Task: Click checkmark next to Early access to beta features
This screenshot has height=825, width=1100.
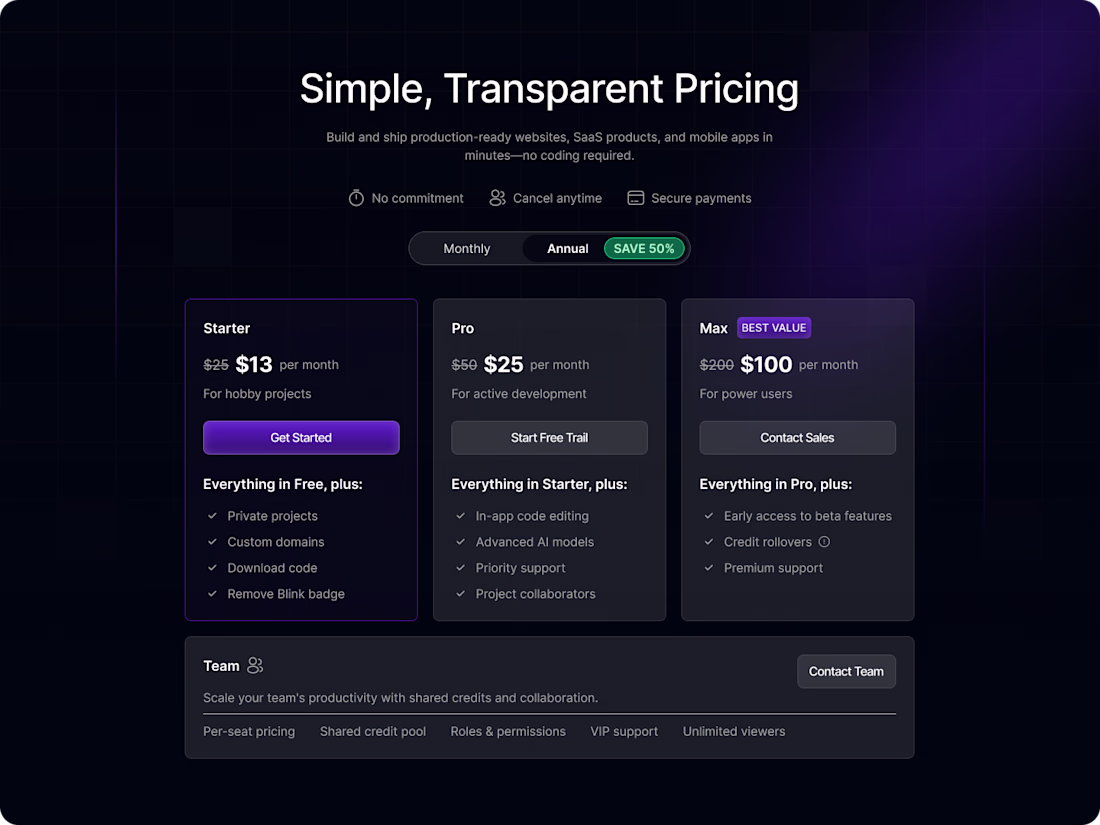Action: tap(708, 516)
